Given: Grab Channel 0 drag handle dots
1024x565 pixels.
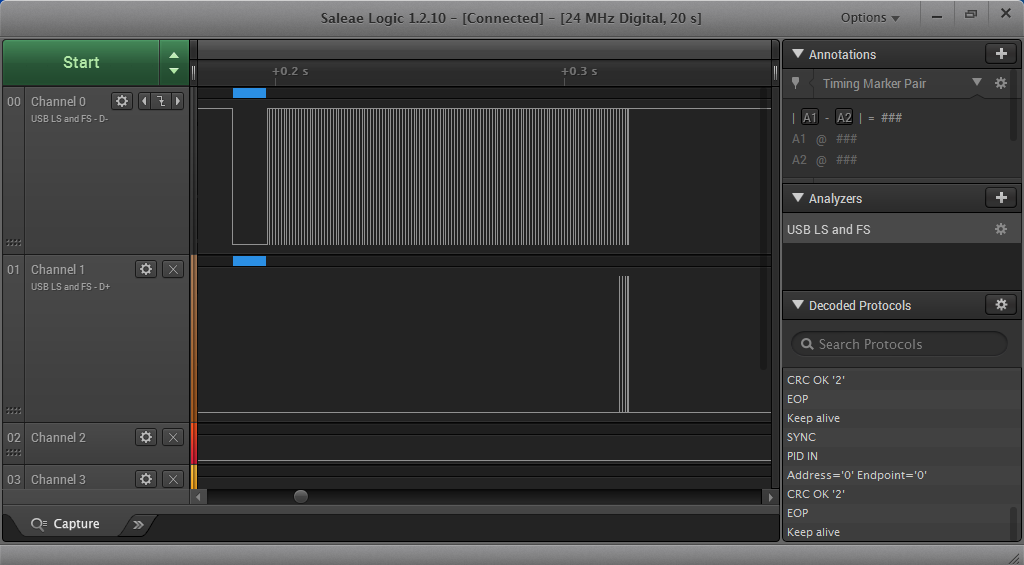Looking at the screenshot, I should tap(13, 242).
